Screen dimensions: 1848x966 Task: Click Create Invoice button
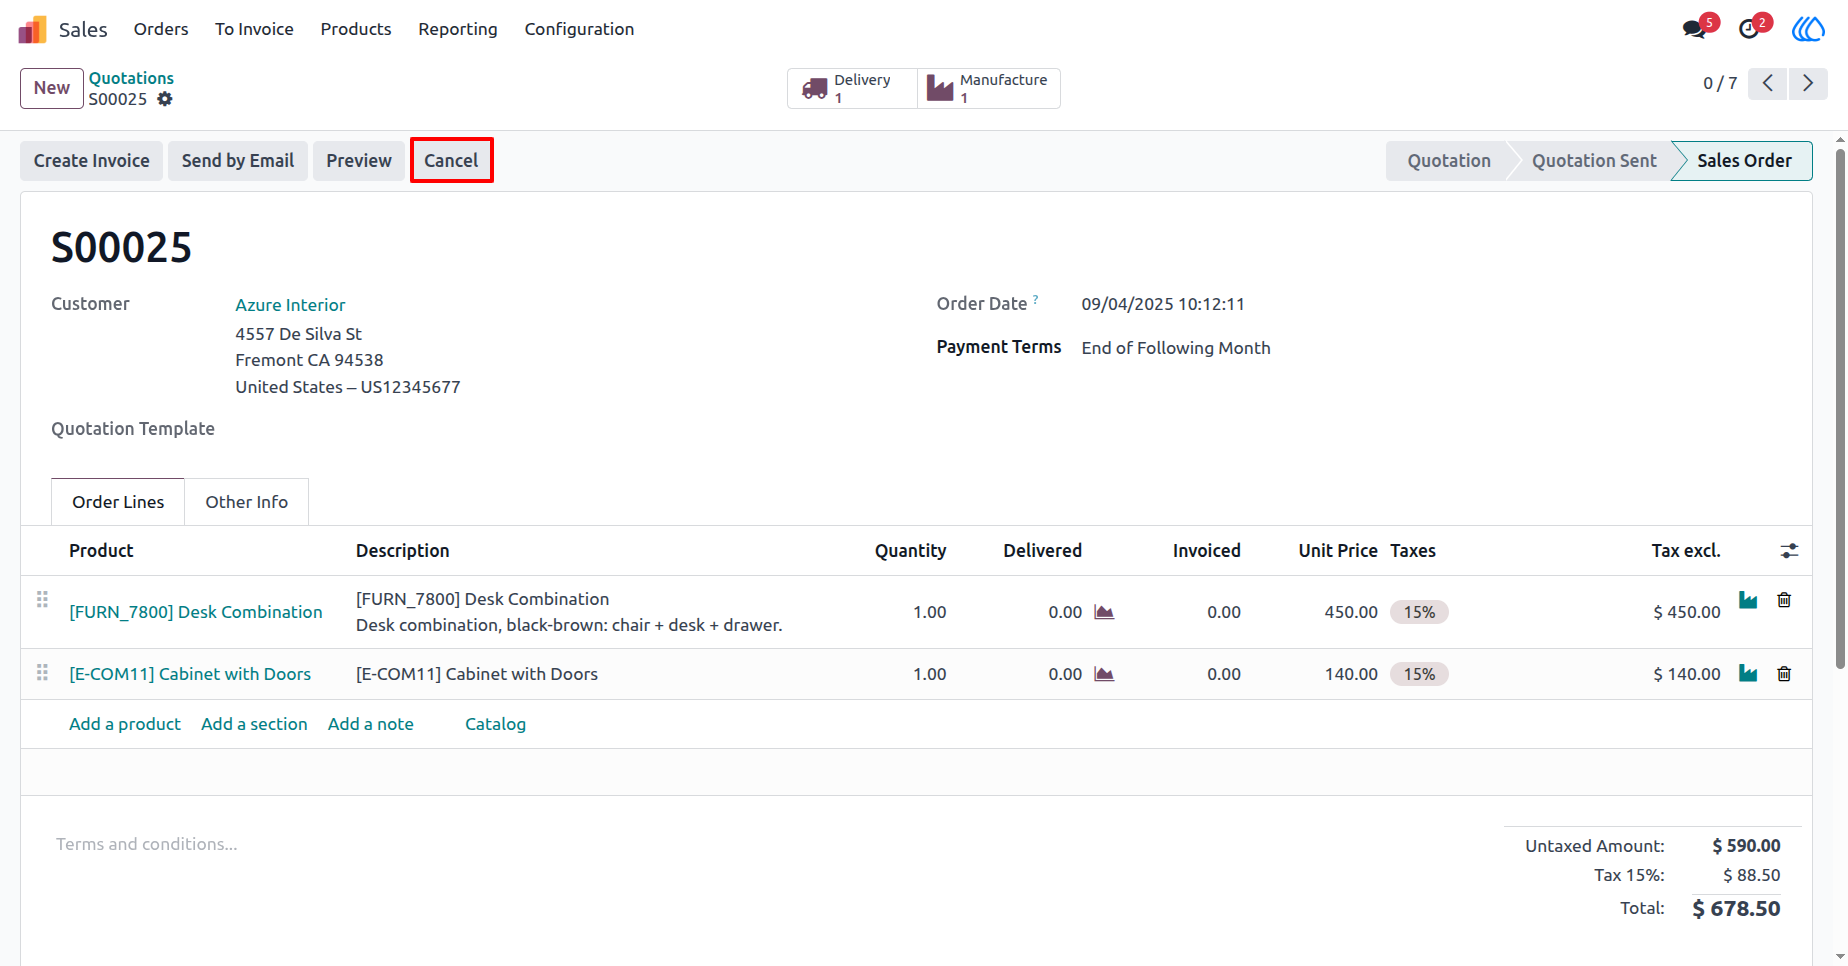[x=92, y=161]
